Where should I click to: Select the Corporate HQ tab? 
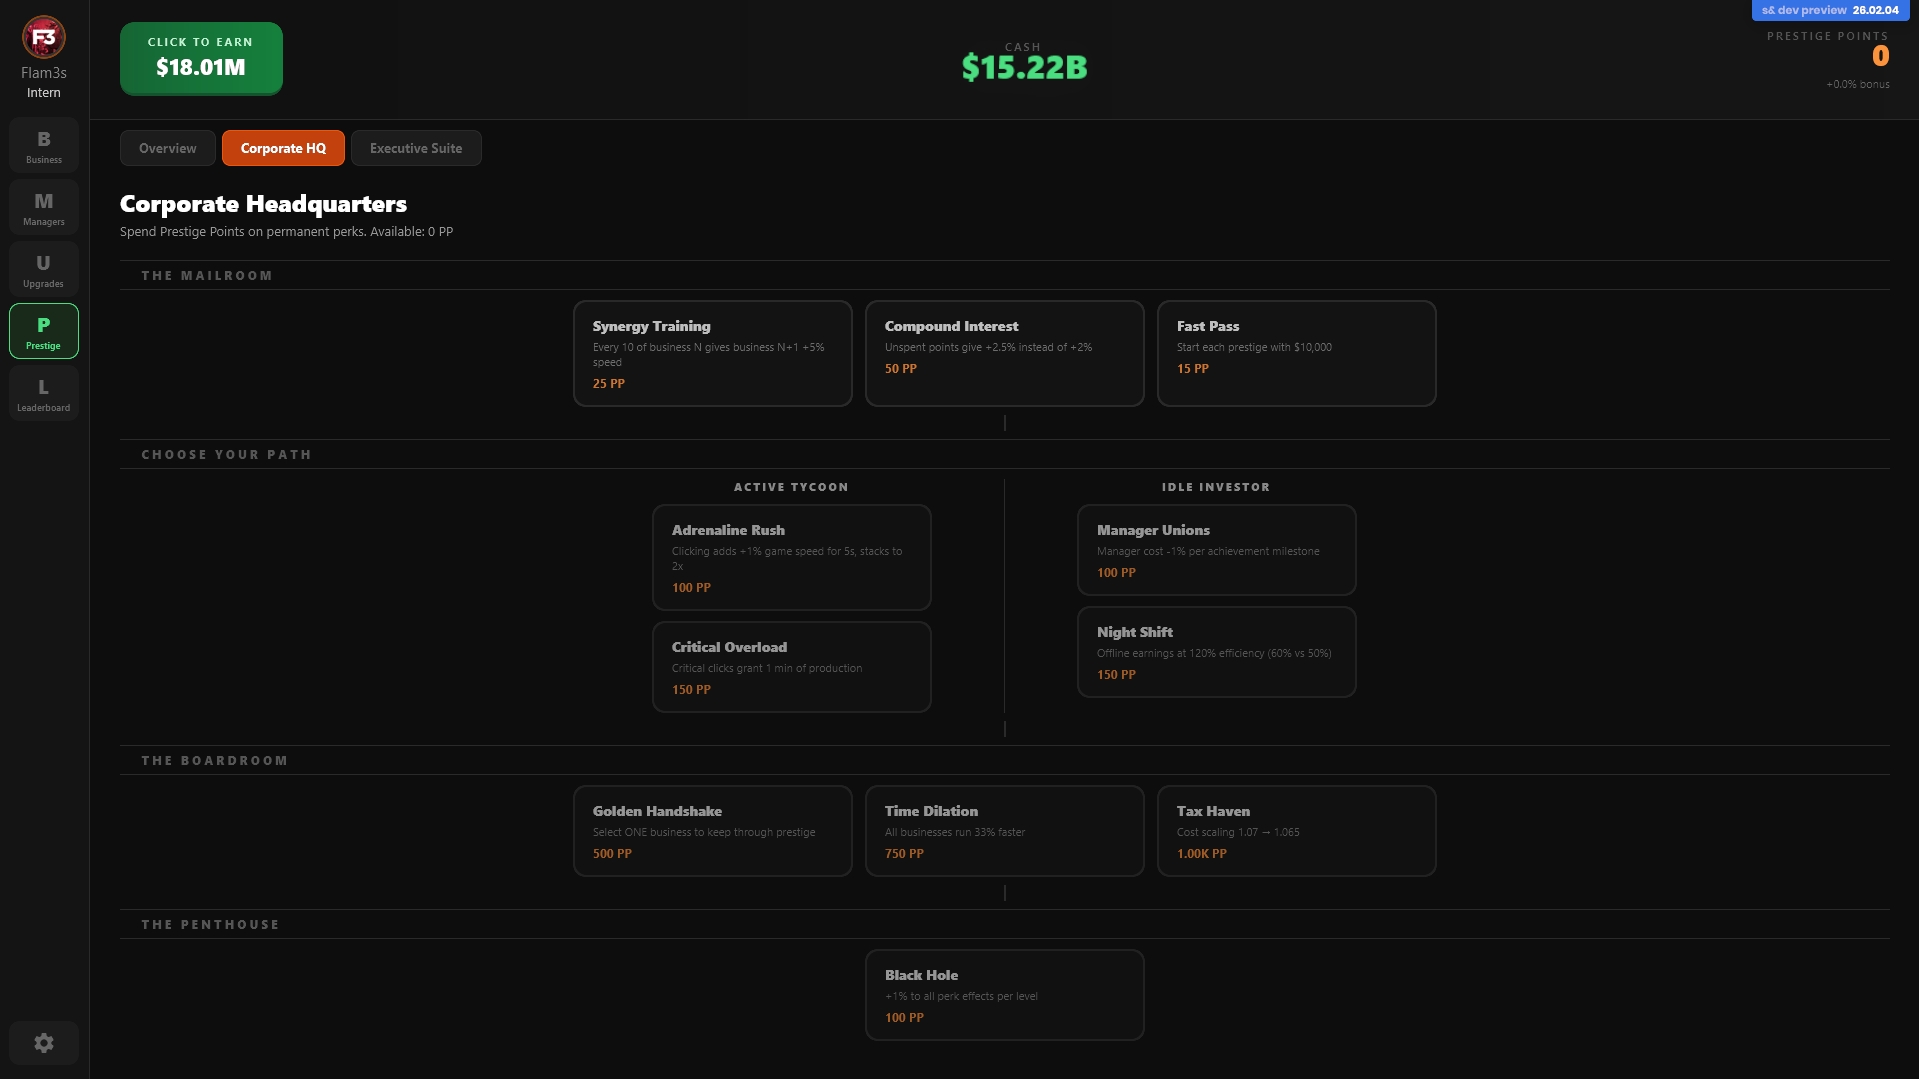tap(283, 148)
